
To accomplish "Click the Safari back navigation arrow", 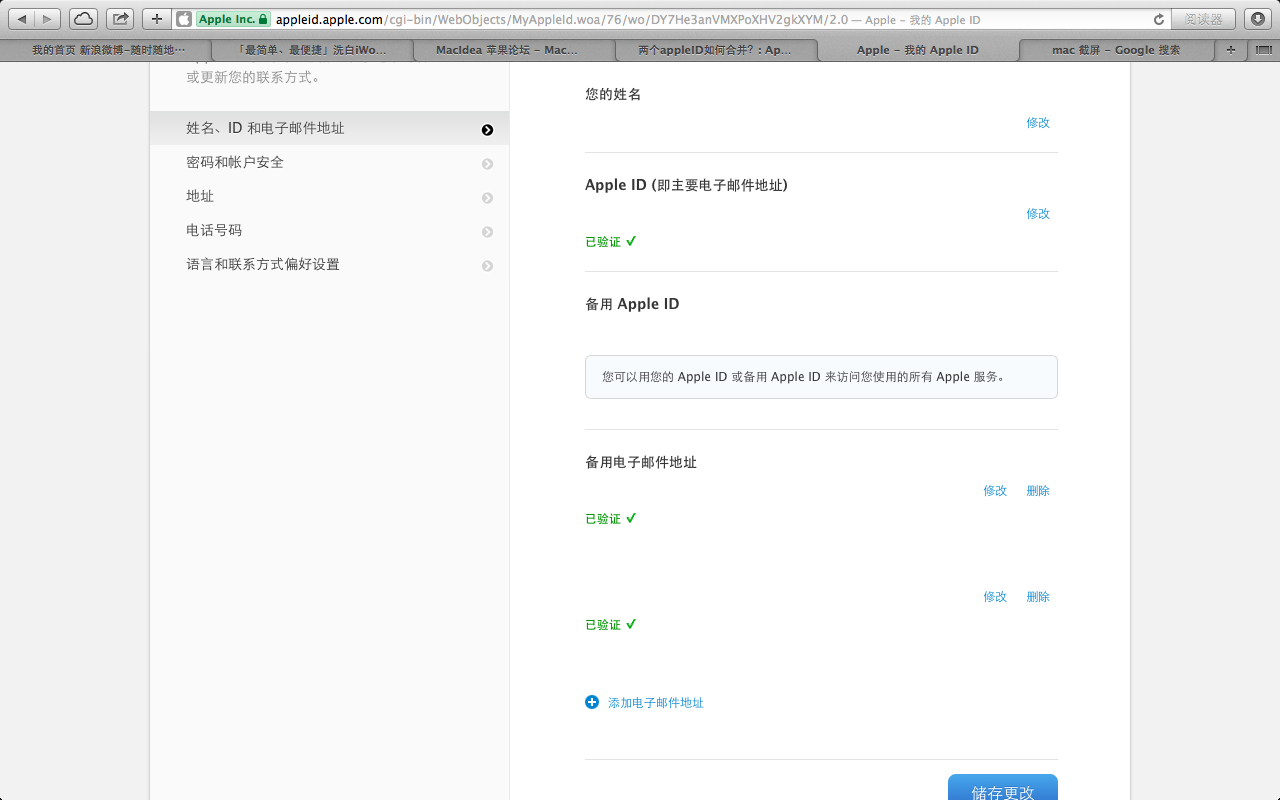I will click(x=22, y=19).
